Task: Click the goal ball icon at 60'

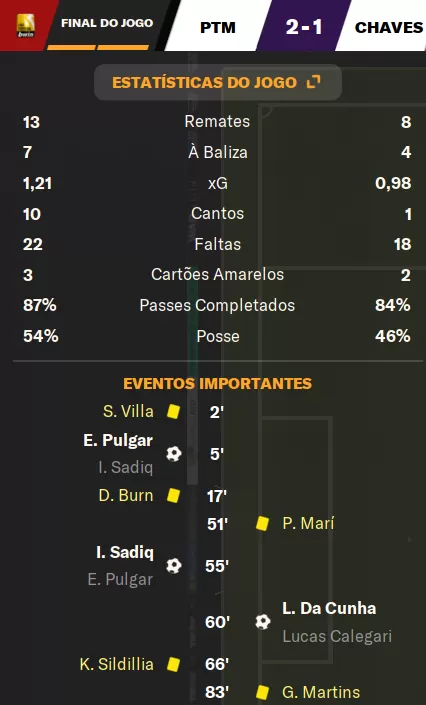Action: [263, 622]
